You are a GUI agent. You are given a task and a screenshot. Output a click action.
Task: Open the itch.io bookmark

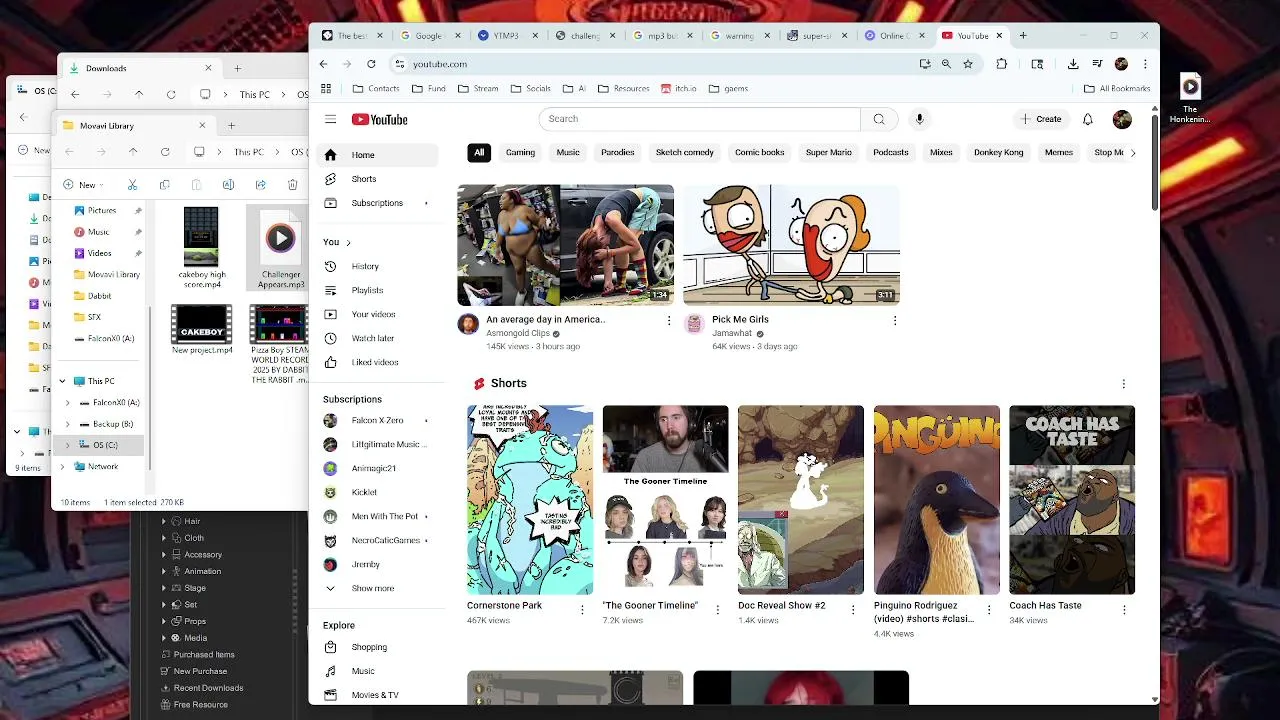point(679,88)
